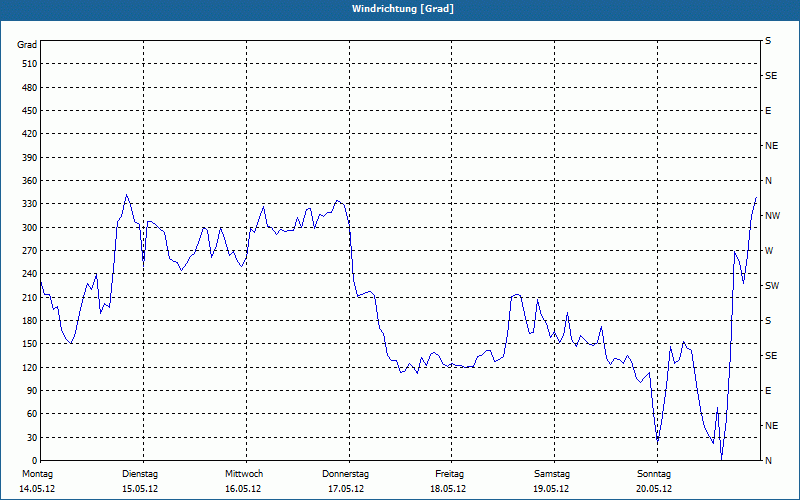800x500 pixels.
Task: Select the W compass direction label
Action: 769,251
